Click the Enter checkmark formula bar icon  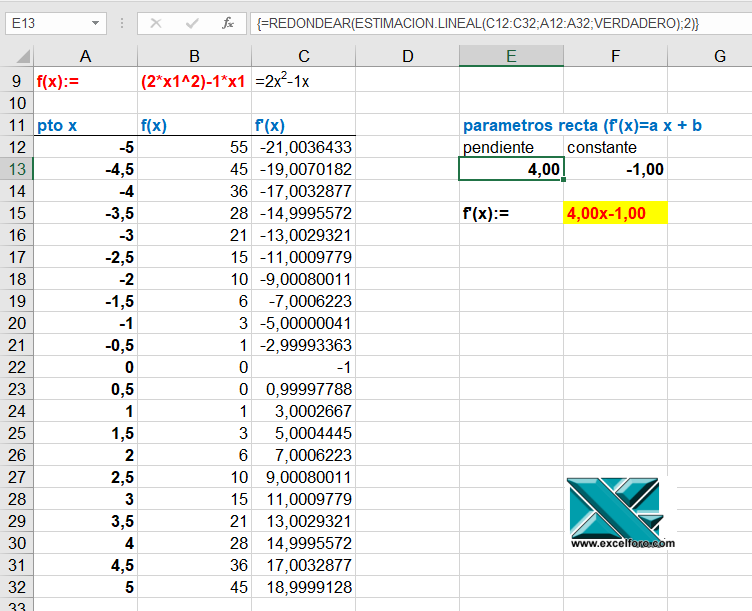[x=192, y=23]
